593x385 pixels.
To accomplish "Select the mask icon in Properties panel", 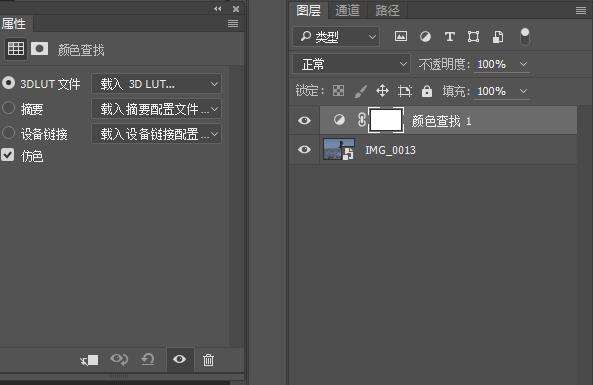I will 39,49.
